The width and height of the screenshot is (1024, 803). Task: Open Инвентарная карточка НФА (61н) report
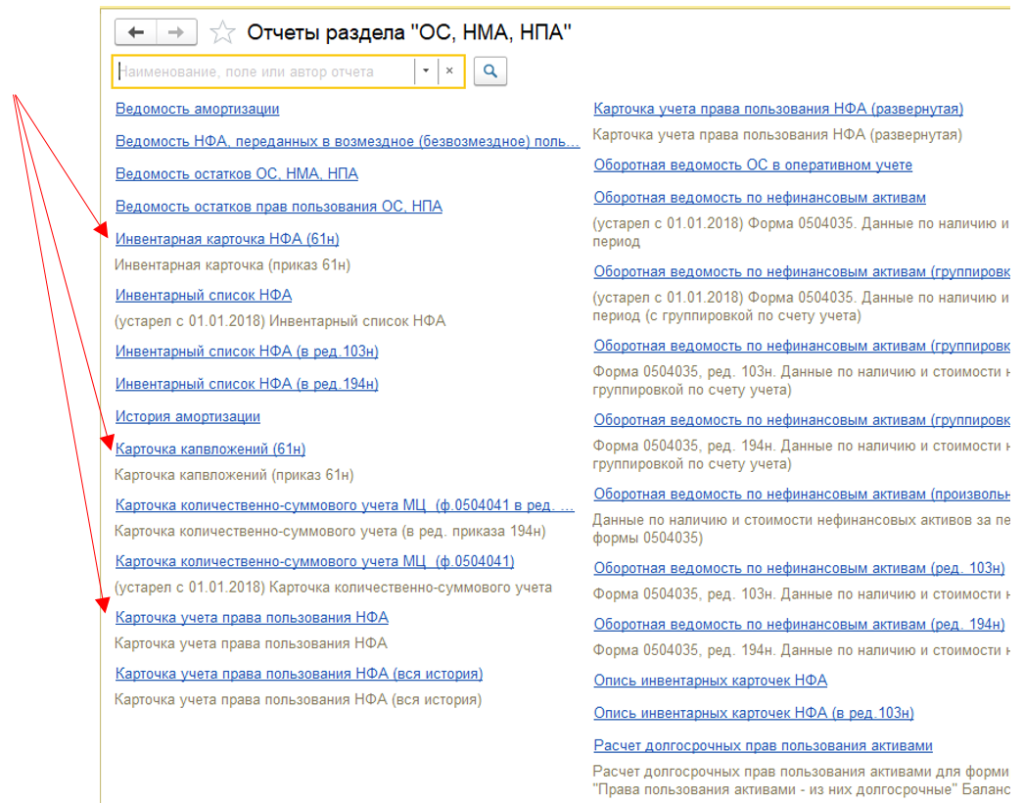(227, 239)
